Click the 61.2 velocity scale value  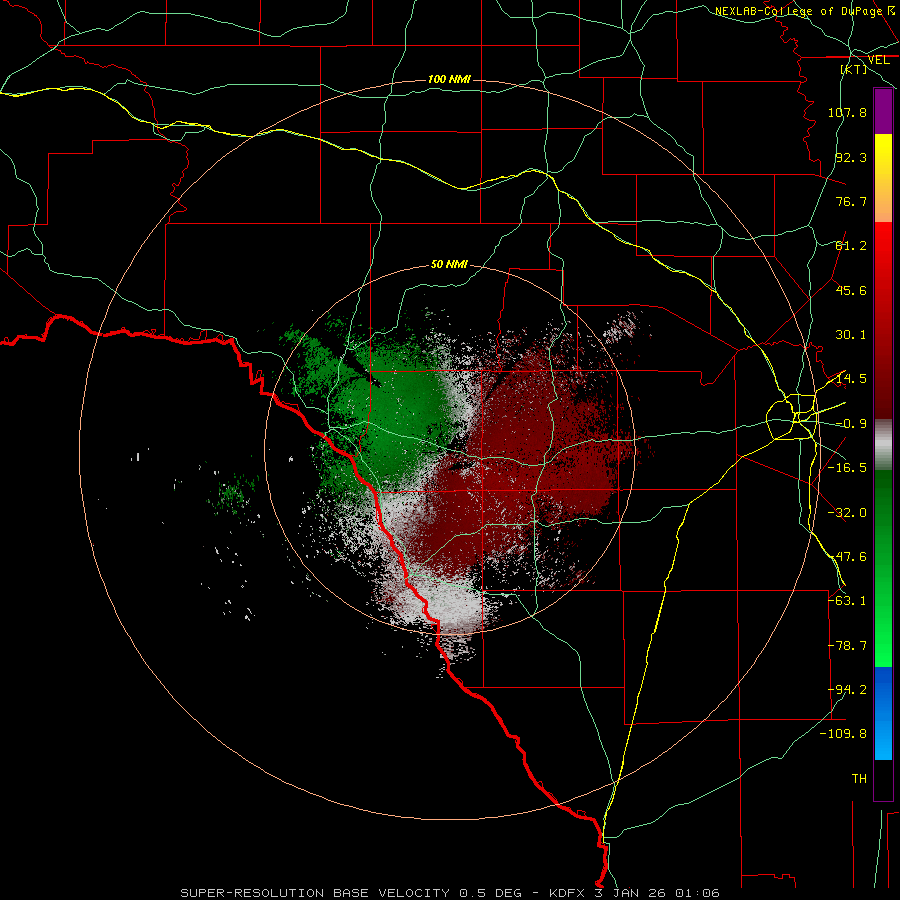[x=851, y=246]
